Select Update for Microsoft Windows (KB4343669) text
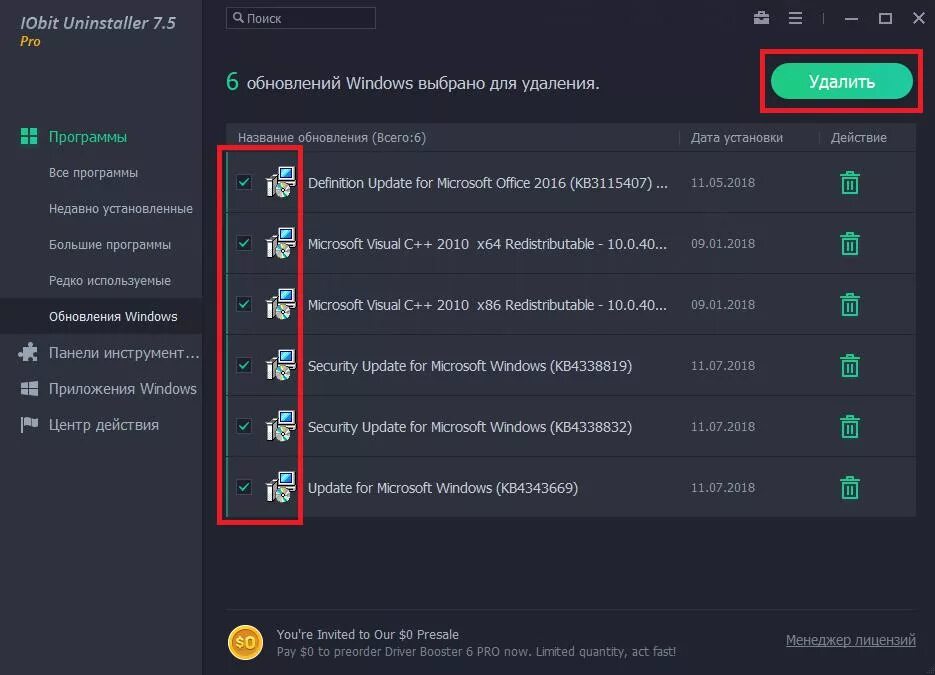 tap(442, 488)
